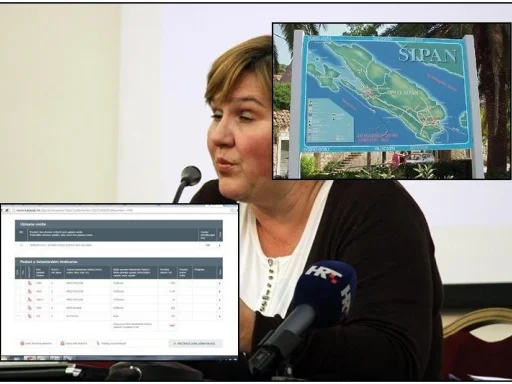Click the leftmost red icon below the table
This screenshot has height=384, width=512.
click(x=22, y=343)
